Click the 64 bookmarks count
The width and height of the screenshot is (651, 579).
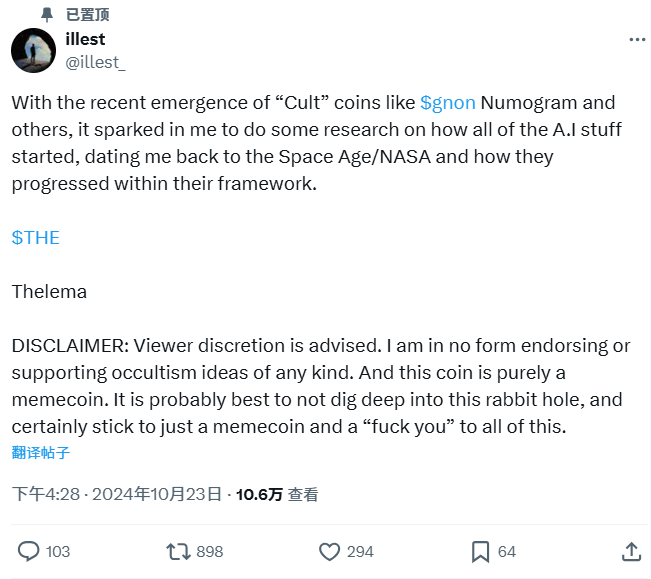(507, 552)
